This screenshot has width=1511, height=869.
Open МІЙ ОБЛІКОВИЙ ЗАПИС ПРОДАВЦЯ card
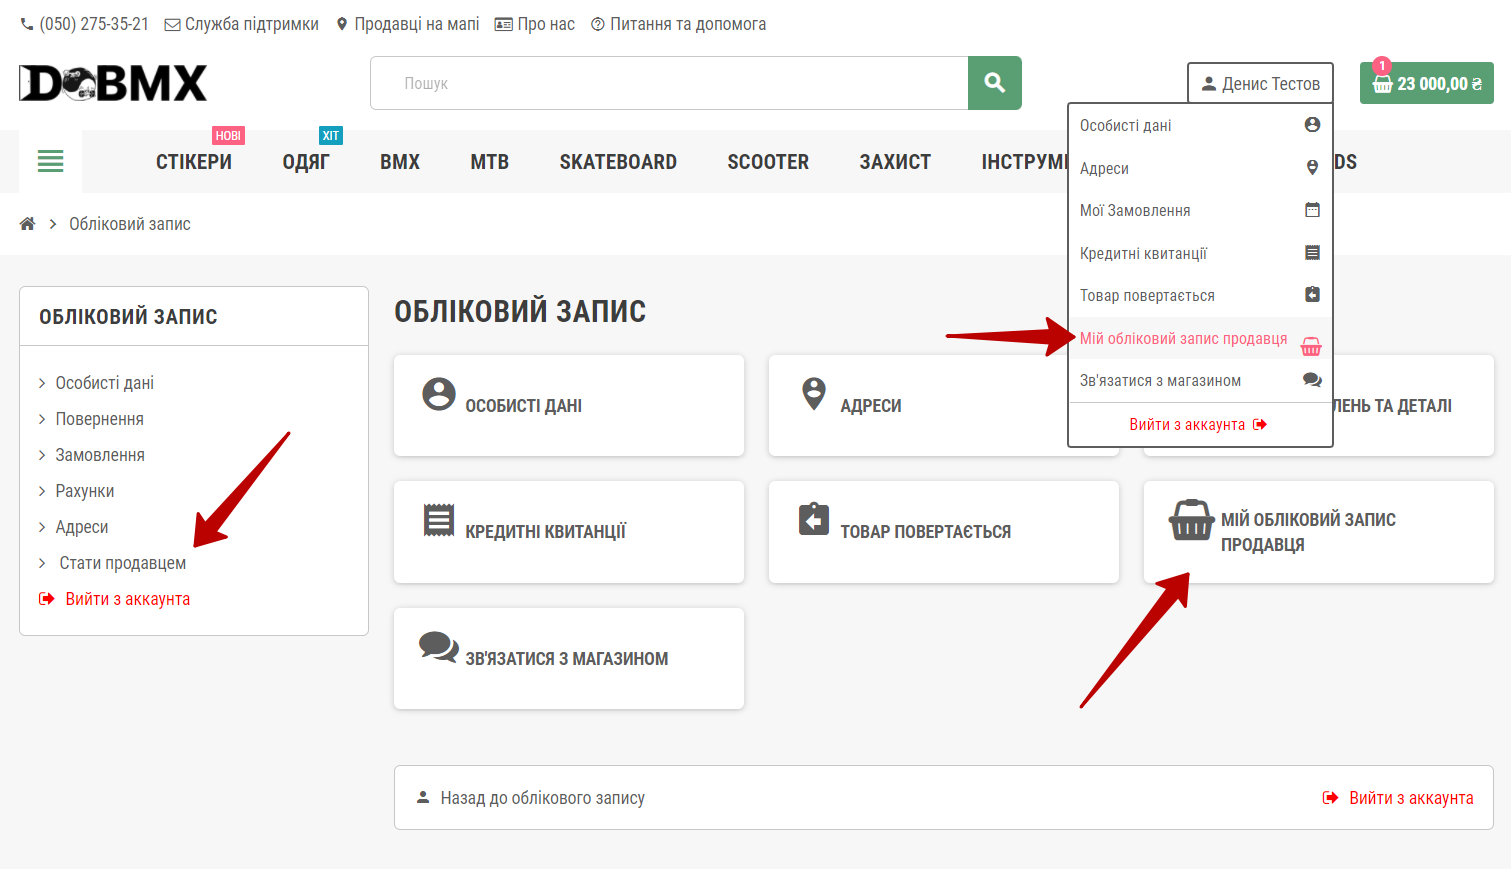[1319, 531]
